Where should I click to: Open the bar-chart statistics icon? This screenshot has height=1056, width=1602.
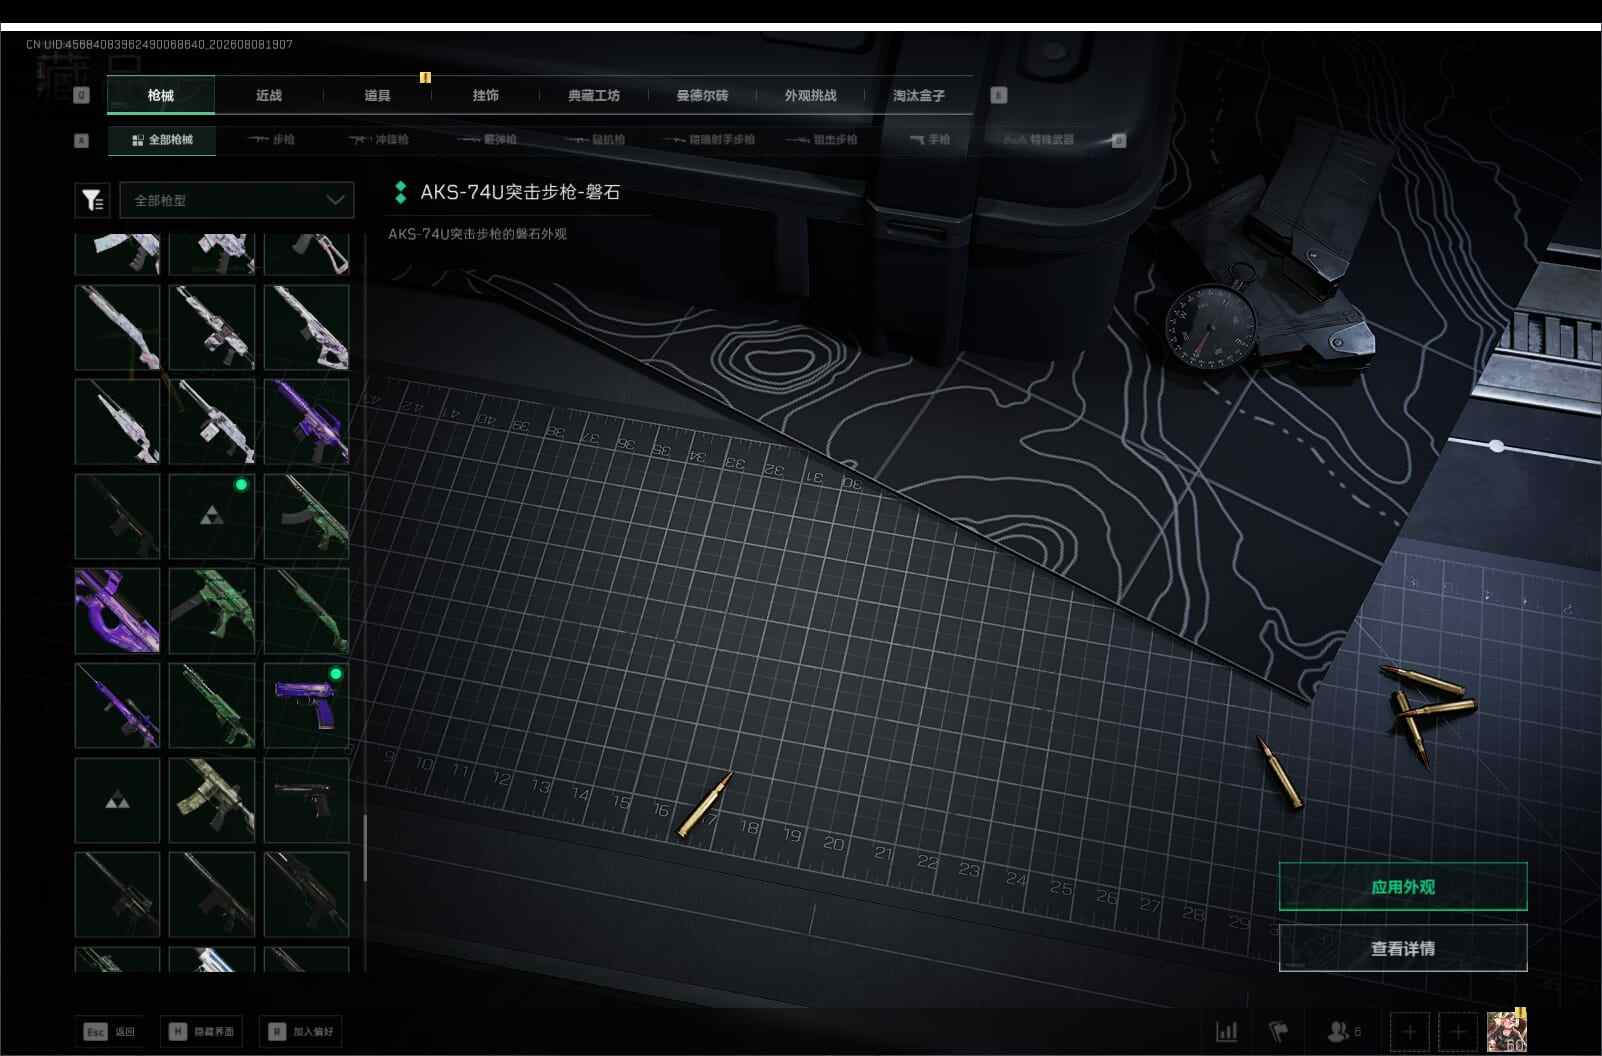(x=1227, y=1031)
